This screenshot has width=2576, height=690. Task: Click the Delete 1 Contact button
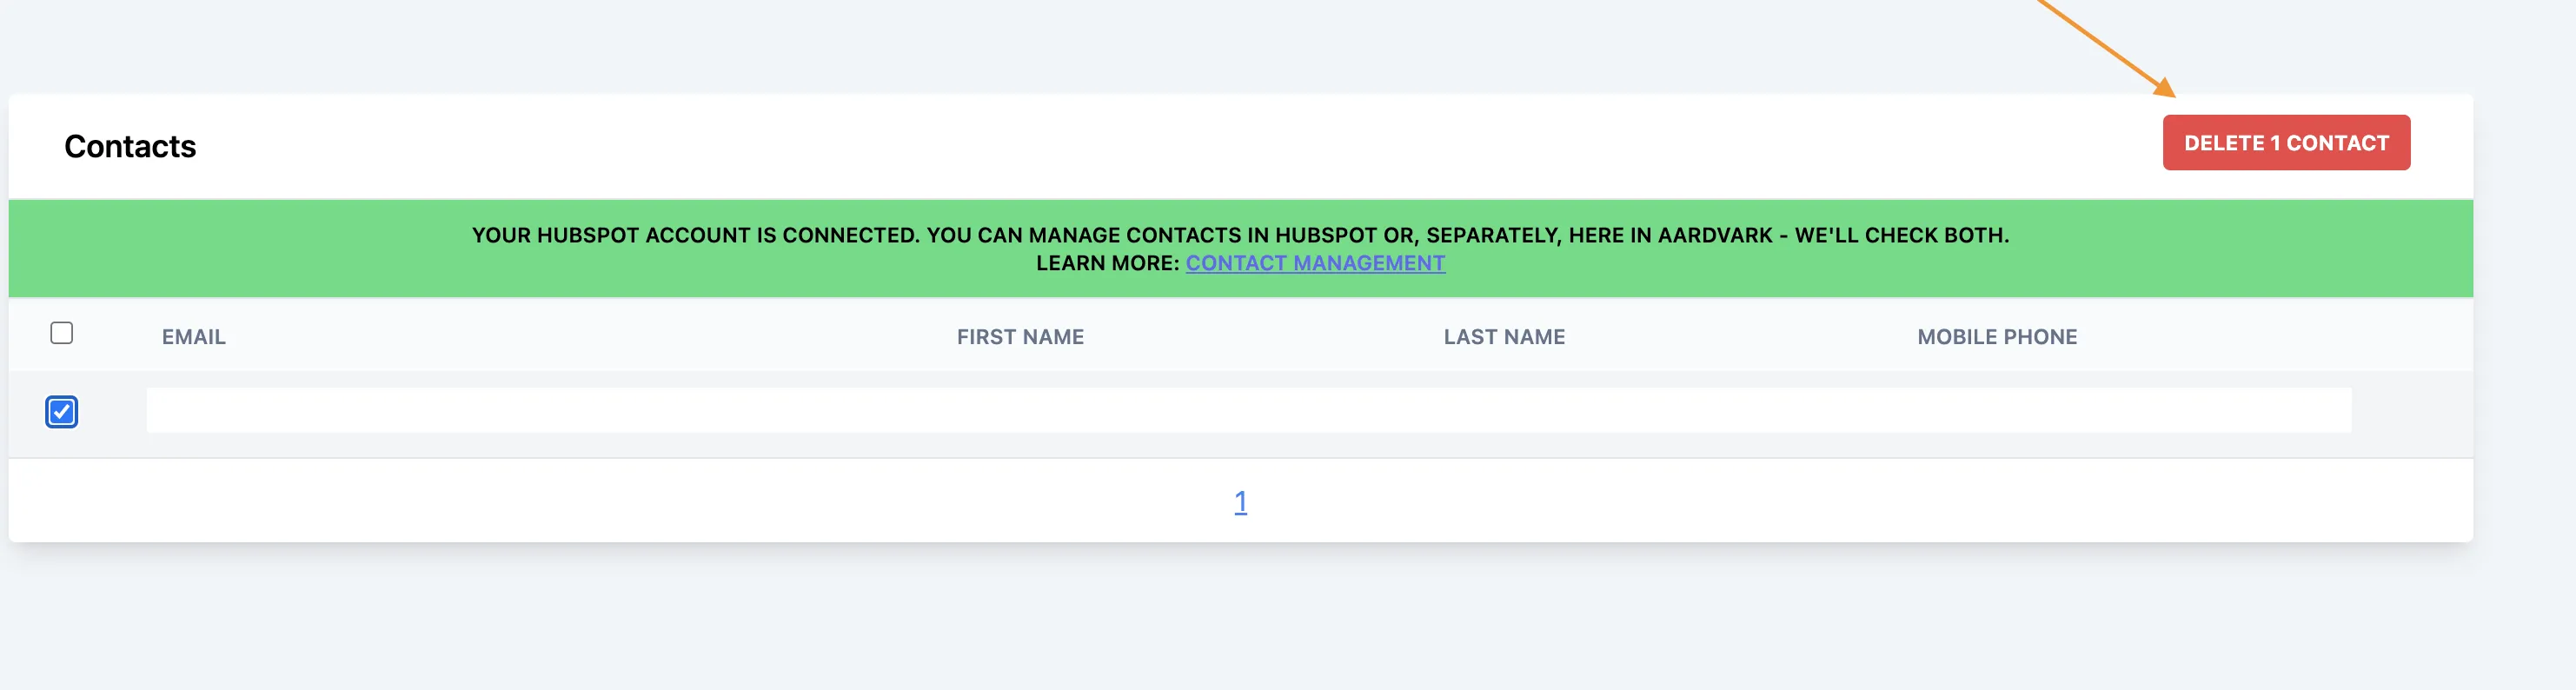[2285, 143]
